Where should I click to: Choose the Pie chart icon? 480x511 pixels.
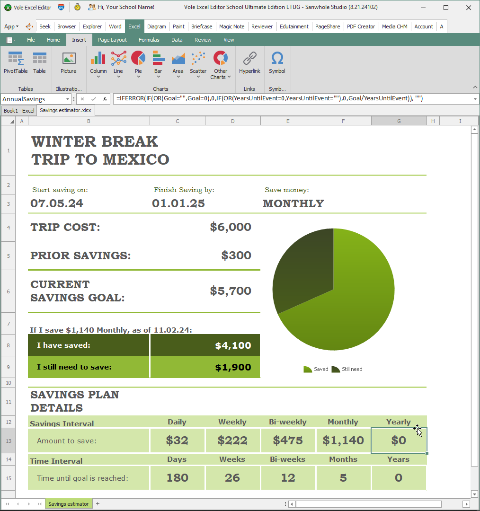[138, 64]
